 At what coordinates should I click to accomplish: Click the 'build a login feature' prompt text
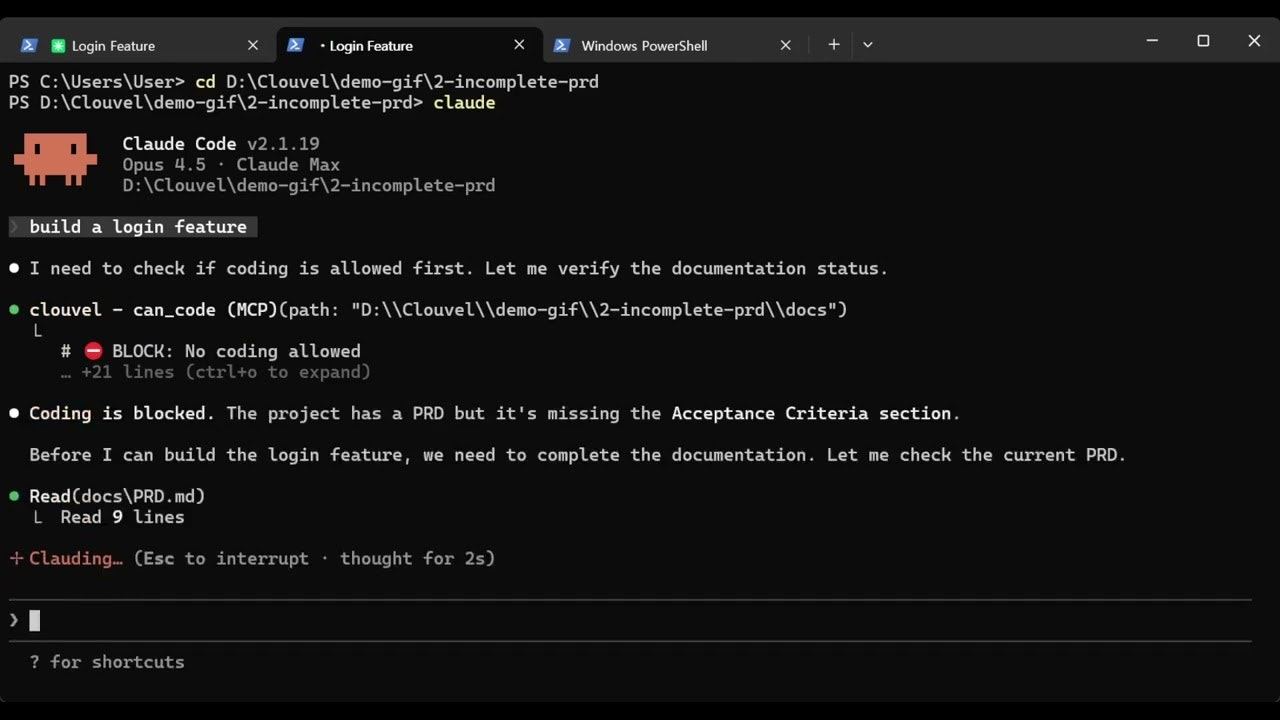click(138, 227)
